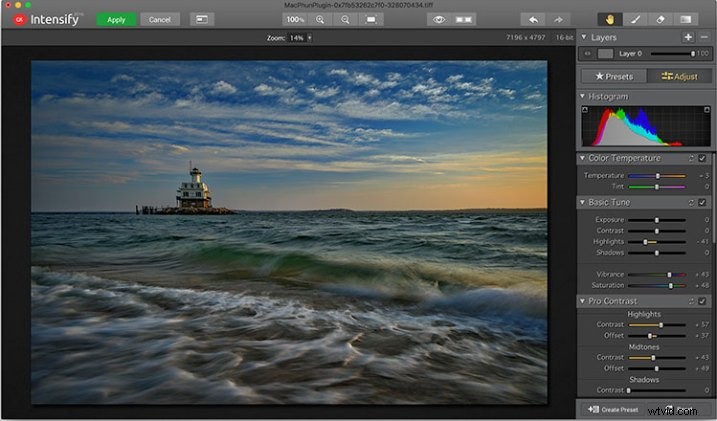Collapse the Layers panel triangle
This screenshot has height=421, width=717.
pos(584,37)
